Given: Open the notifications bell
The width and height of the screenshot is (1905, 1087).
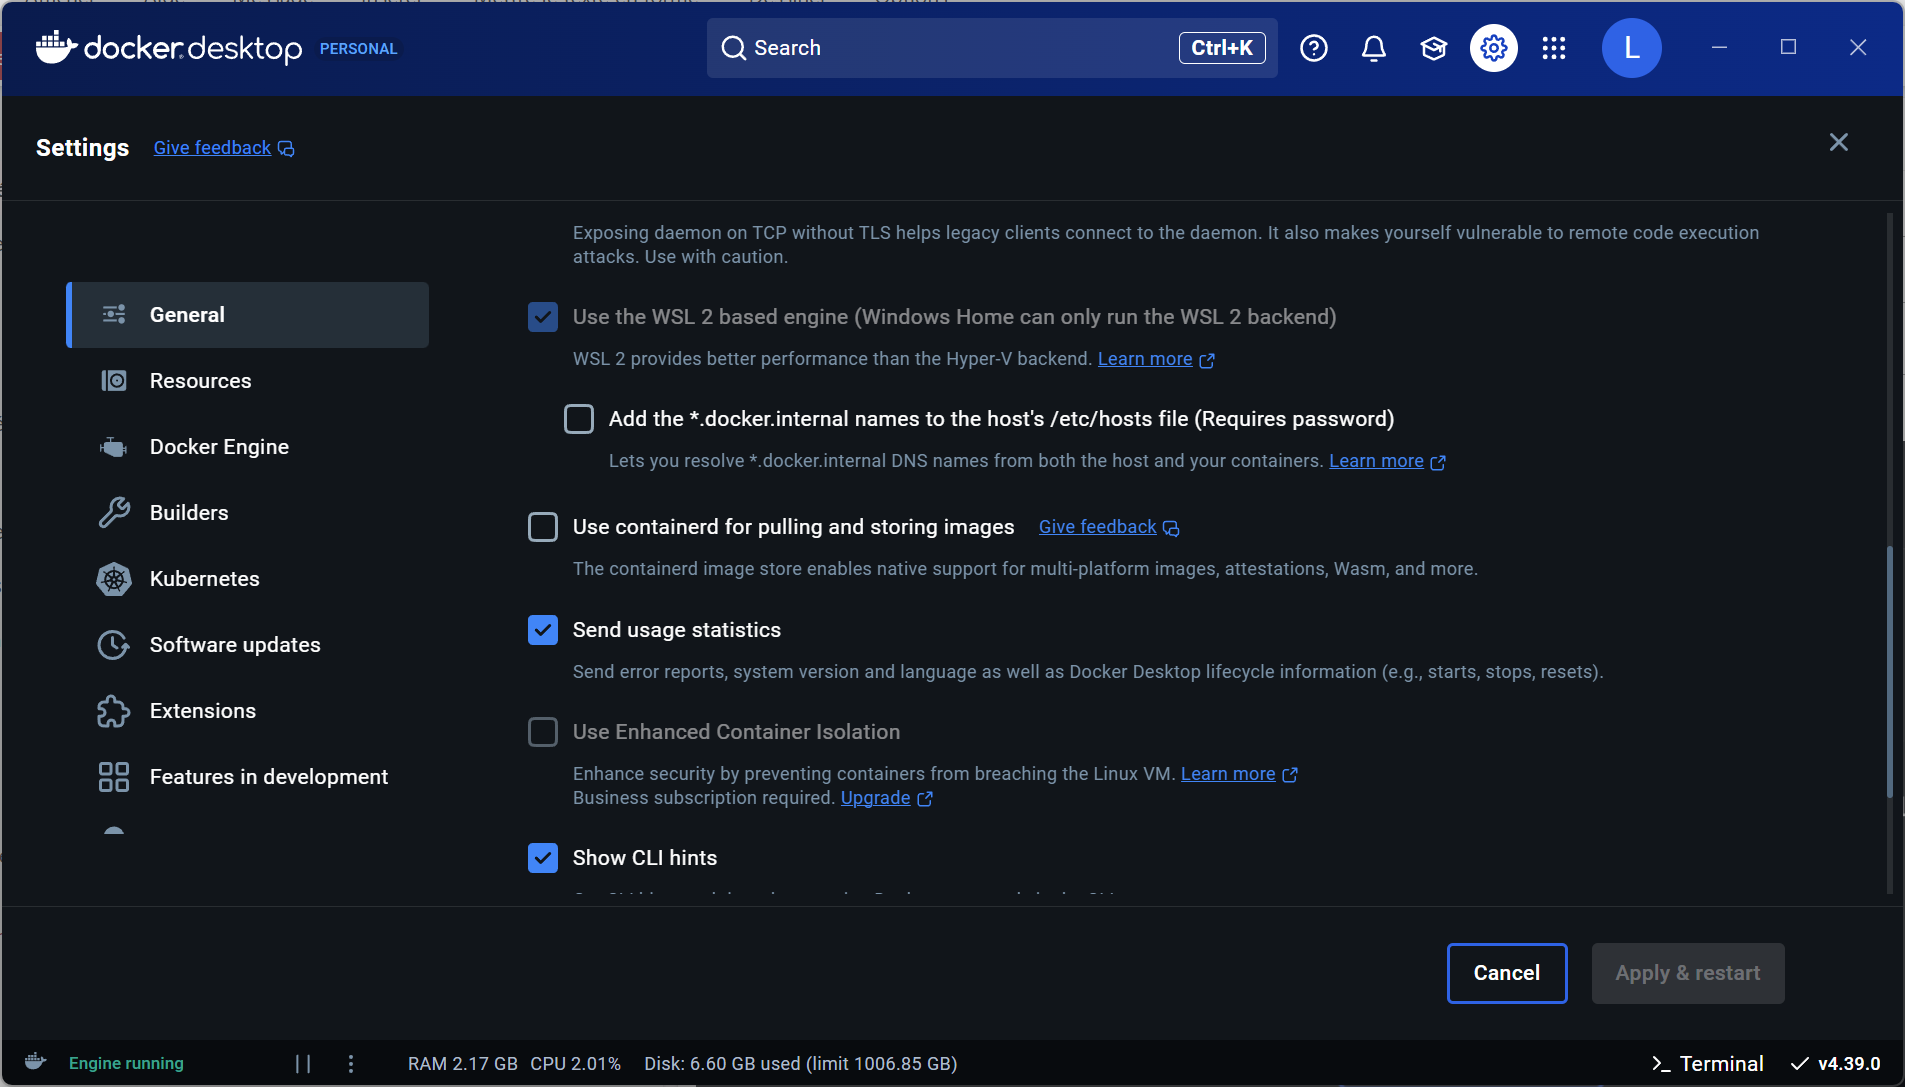Looking at the screenshot, I should [x=1374, y=48].
